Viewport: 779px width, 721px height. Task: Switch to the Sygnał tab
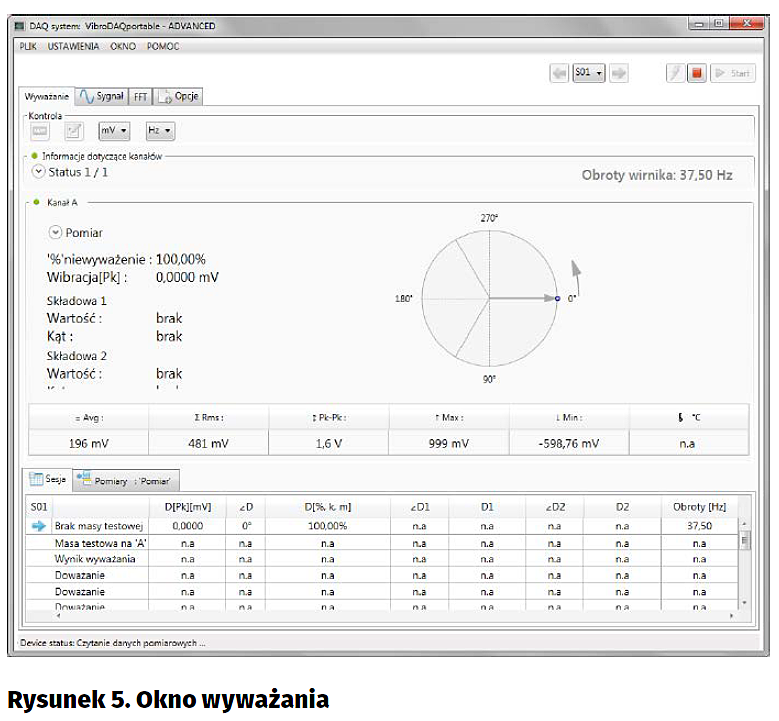pyautogui.click(x=102, y=96)
